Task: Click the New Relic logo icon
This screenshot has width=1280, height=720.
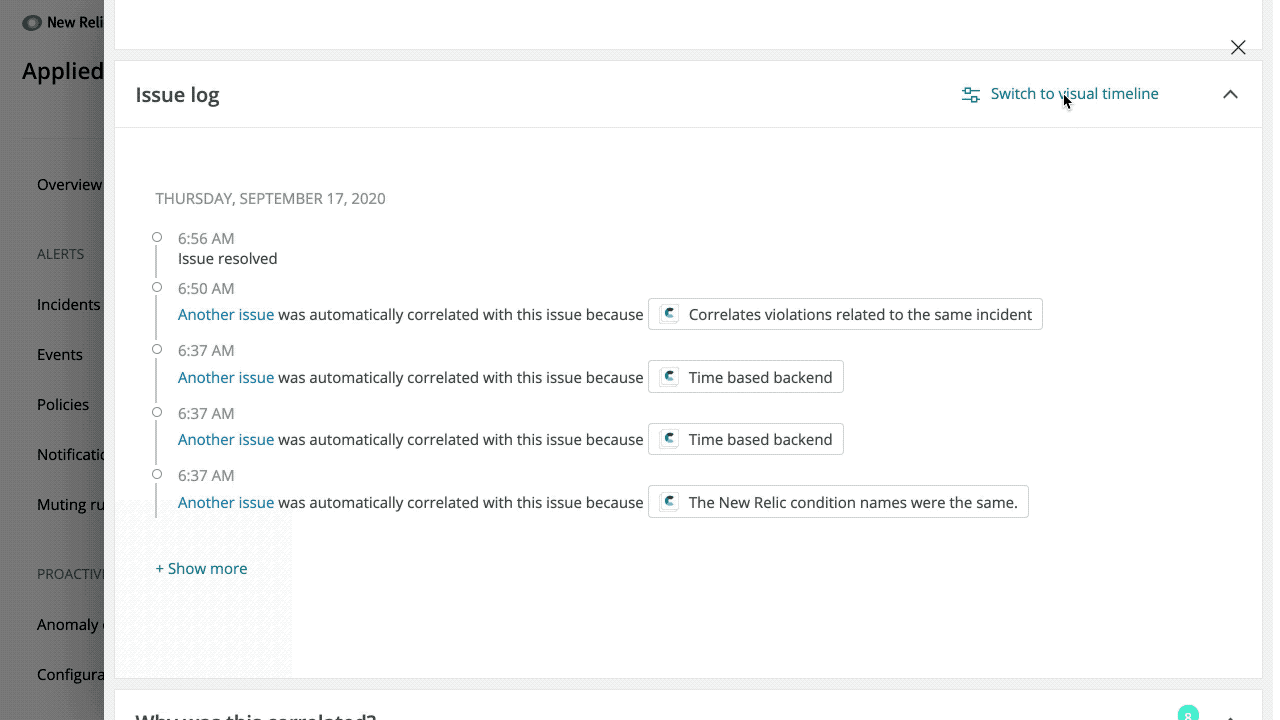Action: 31,22
